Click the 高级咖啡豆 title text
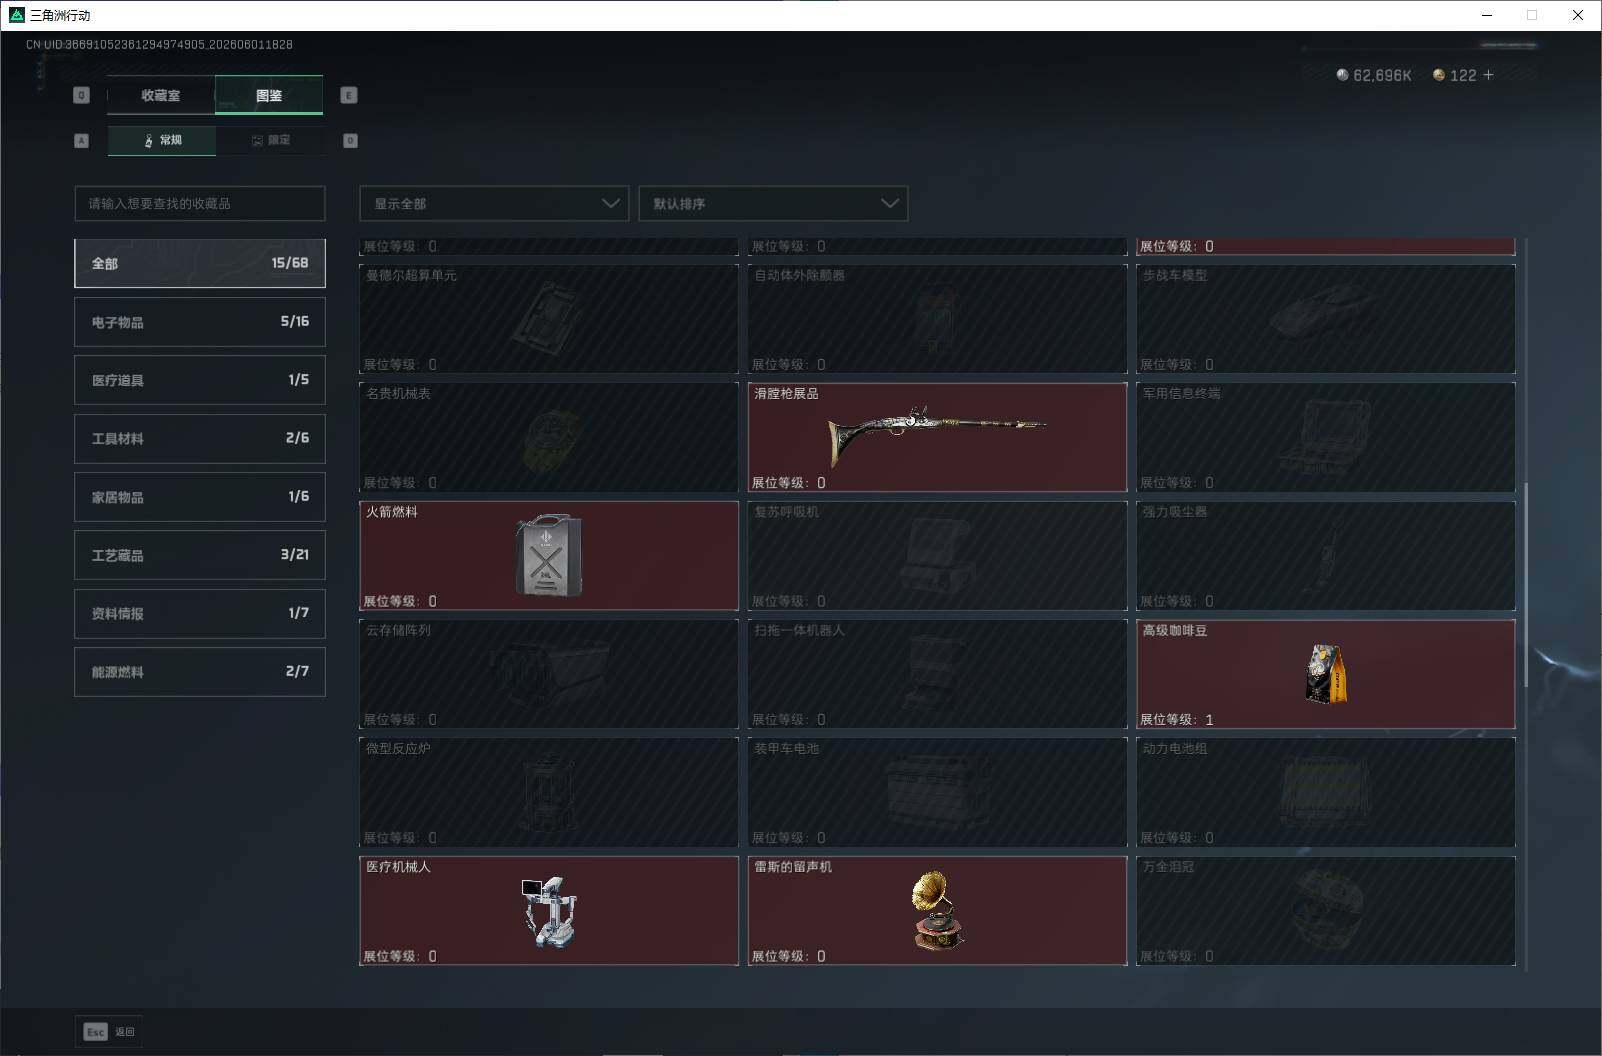Image resolution: width=1602 pixels, height=1056 pixels. point(1175,630)
